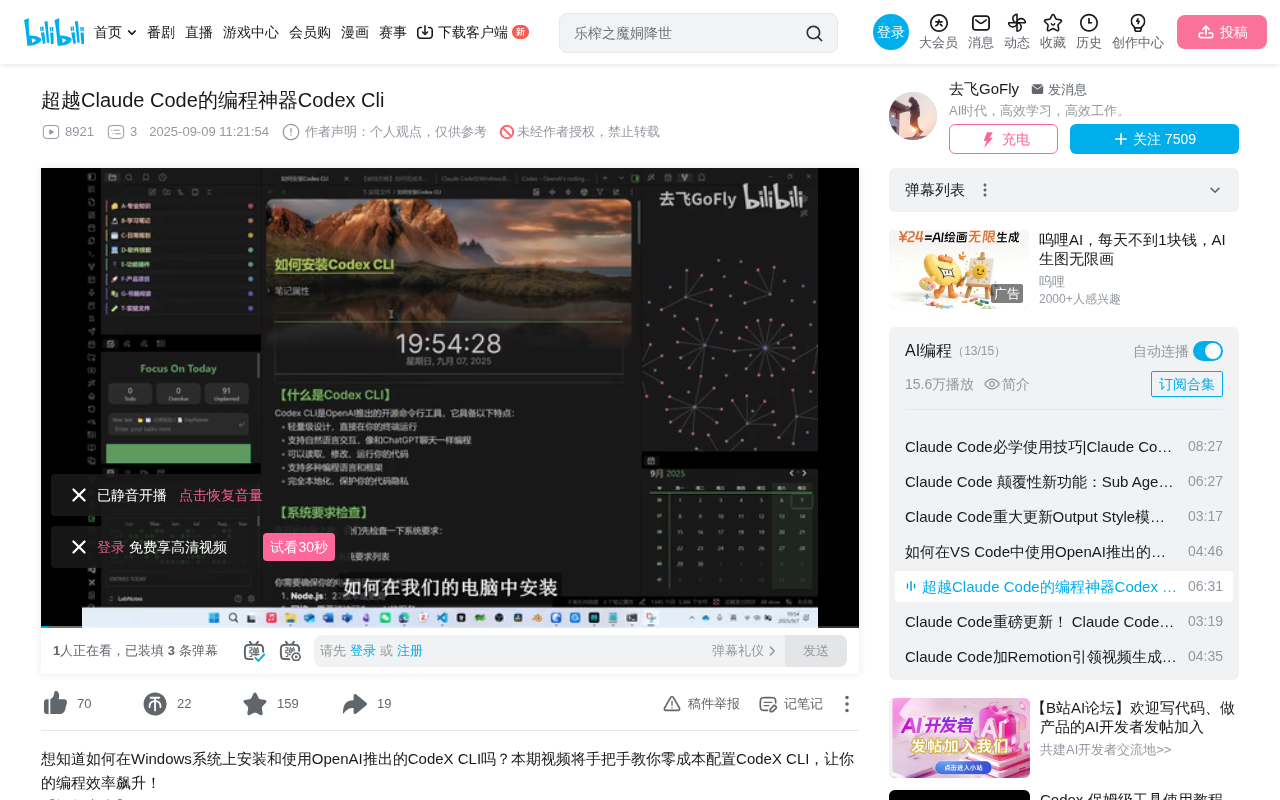The width and height of the screenshot is (1280, 800).
Task: Click 登录 link in danmaku input bar
Action: [363, 651]
